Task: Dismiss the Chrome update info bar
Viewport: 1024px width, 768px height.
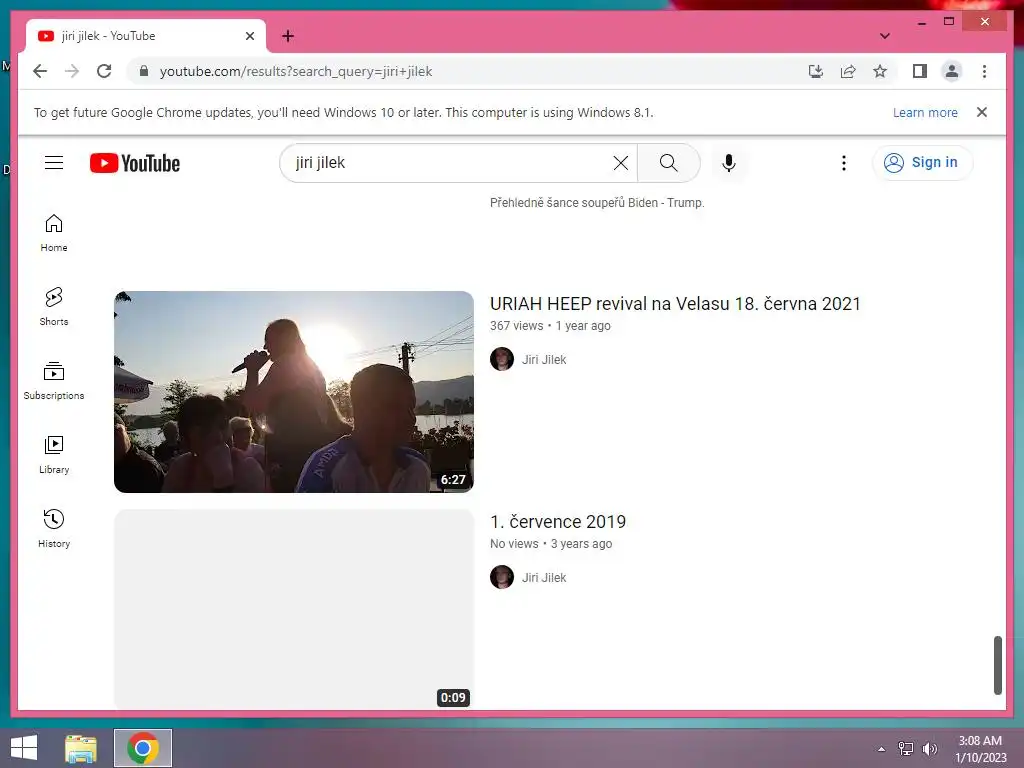Action: coord(982,112)
